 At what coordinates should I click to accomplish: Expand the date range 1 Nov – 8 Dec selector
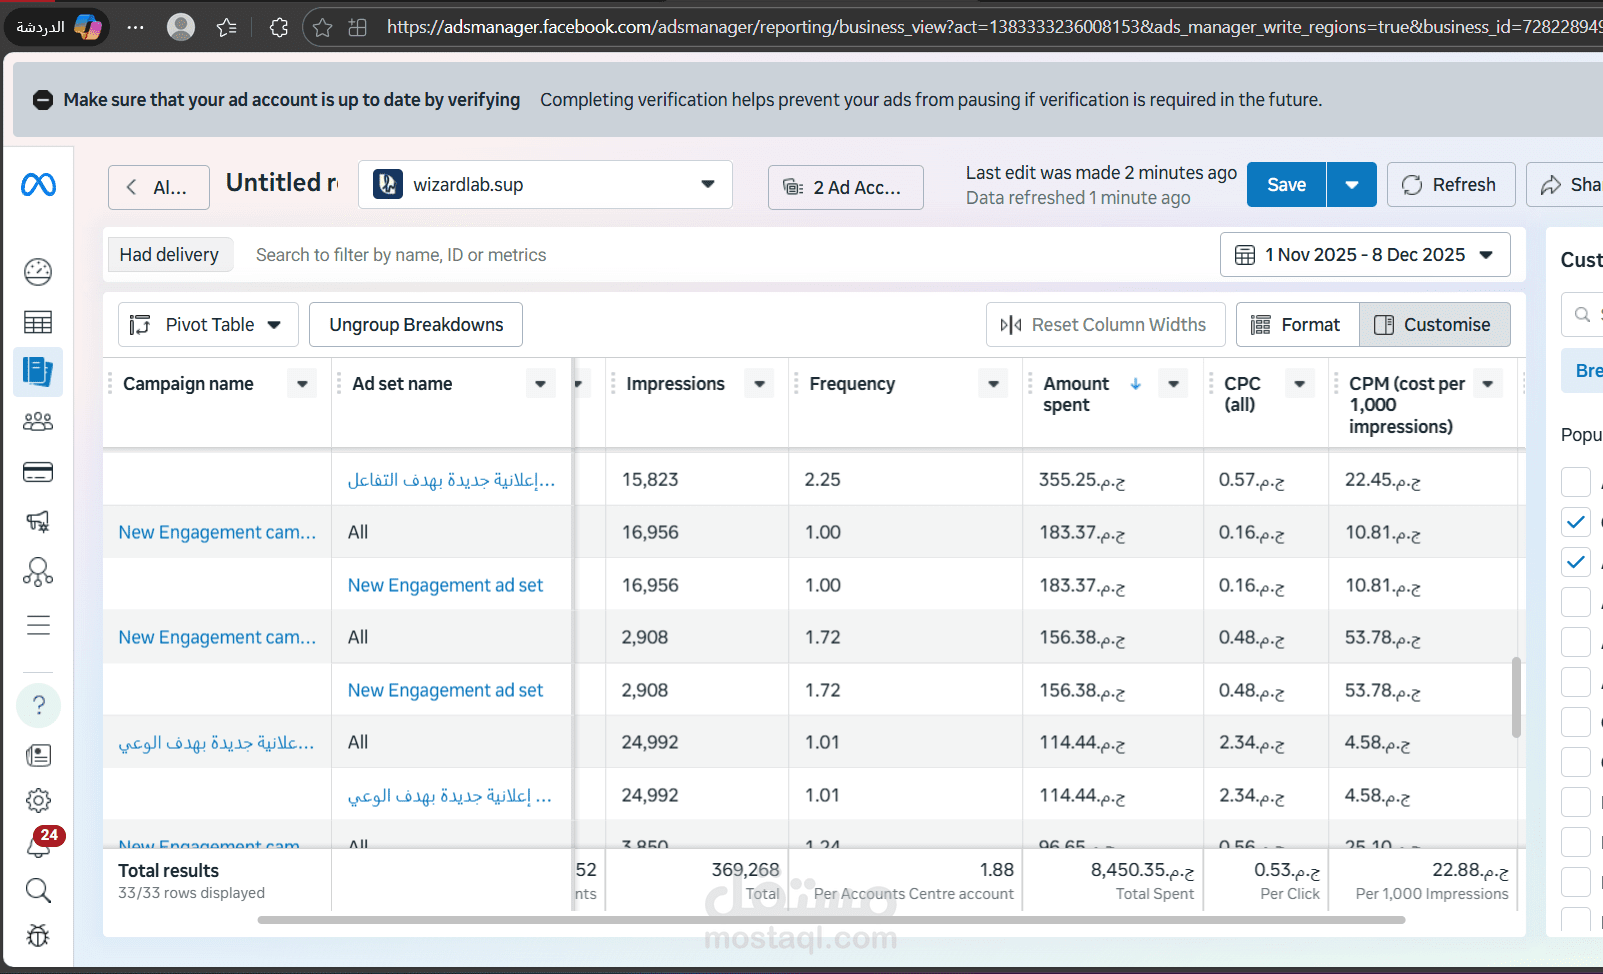pyautogui.click(x=1365, y=254)
